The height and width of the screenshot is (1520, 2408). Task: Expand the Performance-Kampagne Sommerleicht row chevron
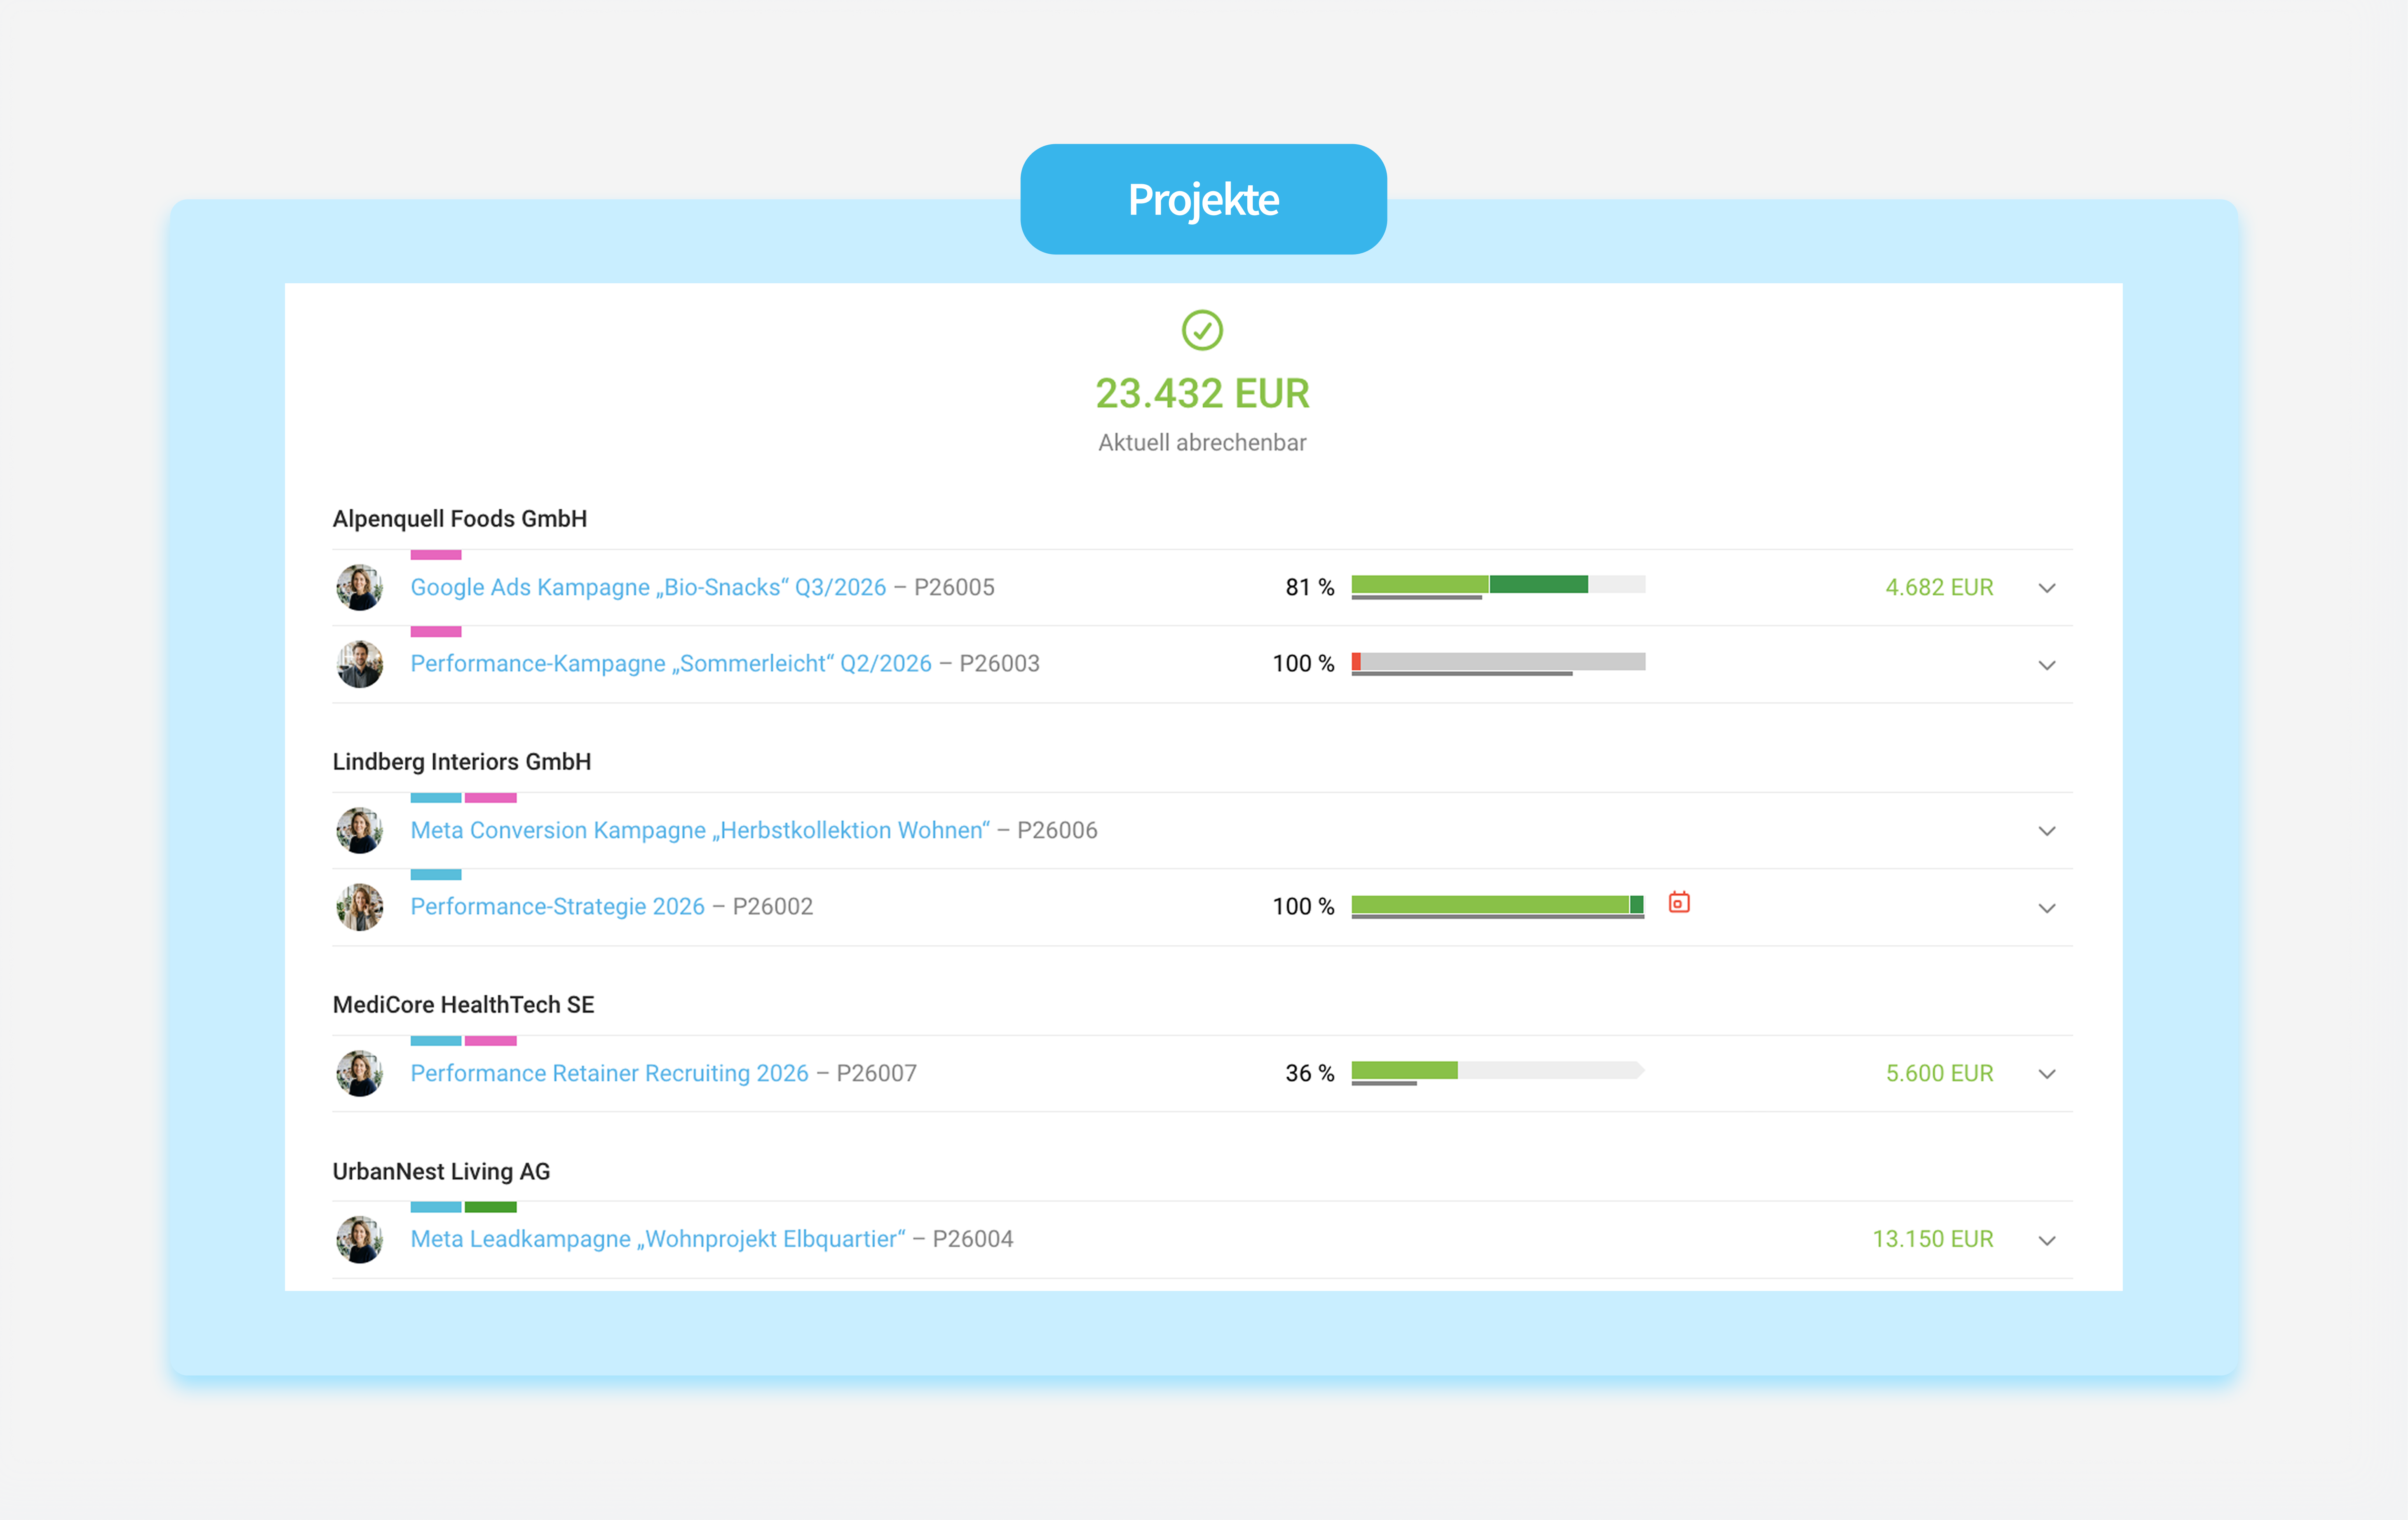2047,665
